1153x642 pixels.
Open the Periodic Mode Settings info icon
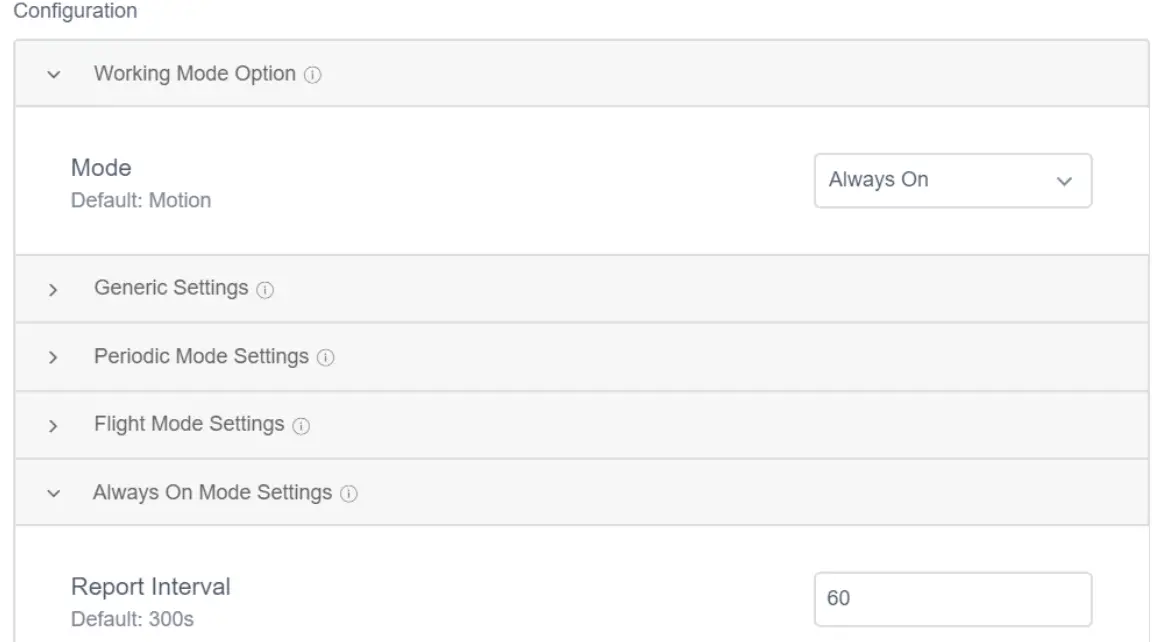[x=325, y=358]
